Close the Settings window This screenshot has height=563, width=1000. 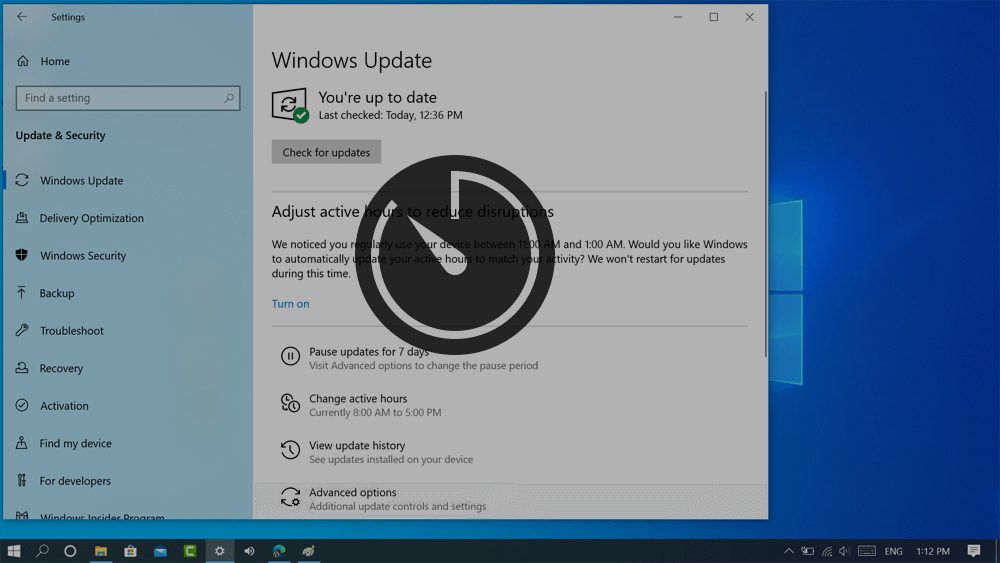click(749, 17)
